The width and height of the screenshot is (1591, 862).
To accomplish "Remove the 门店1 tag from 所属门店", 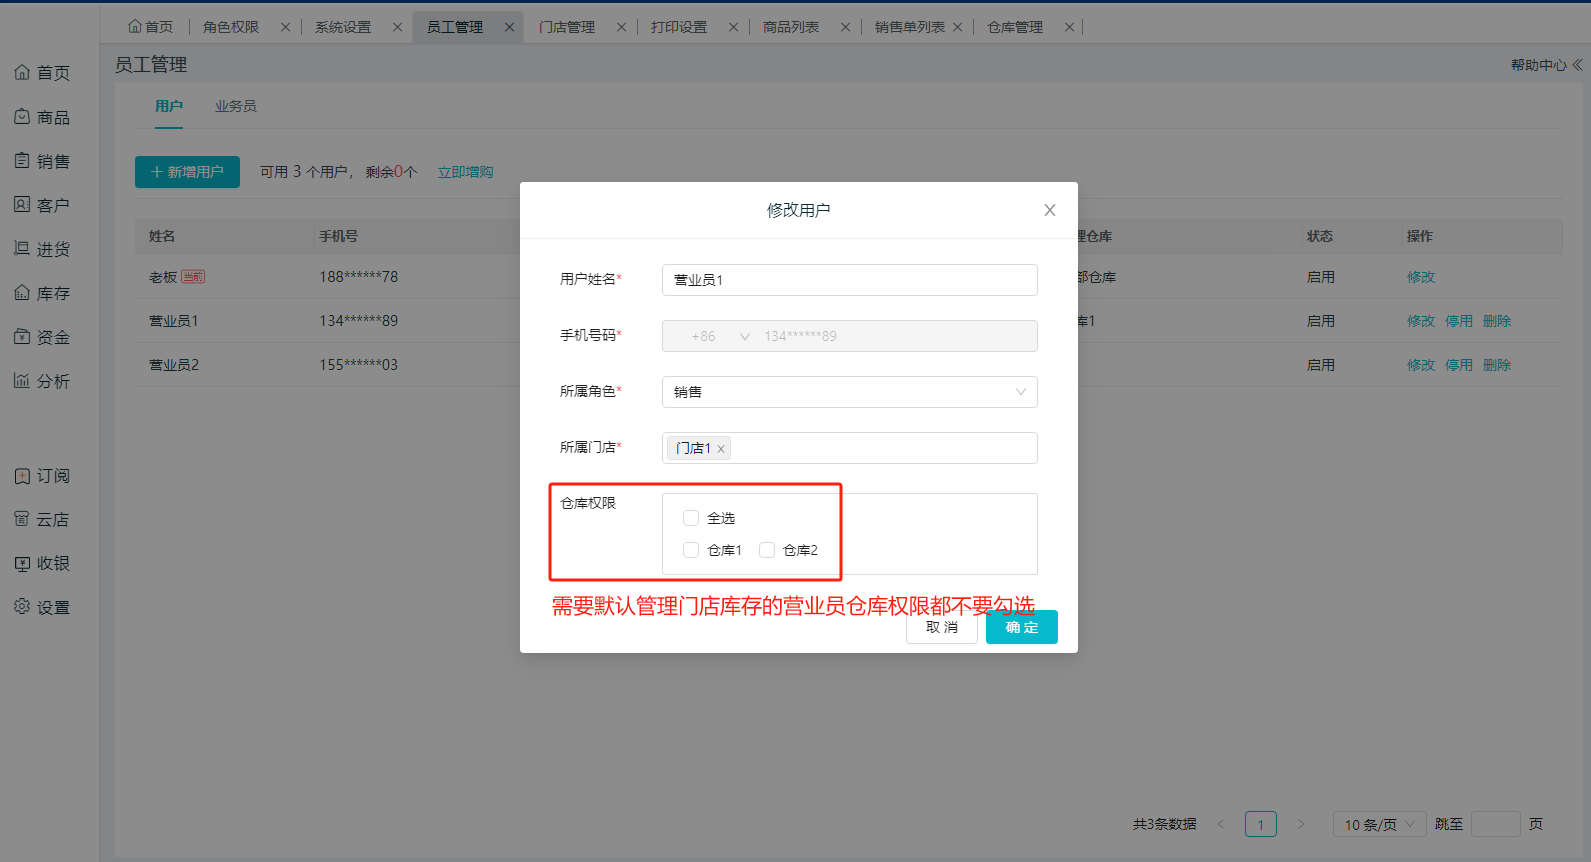I will pos(721,449).
